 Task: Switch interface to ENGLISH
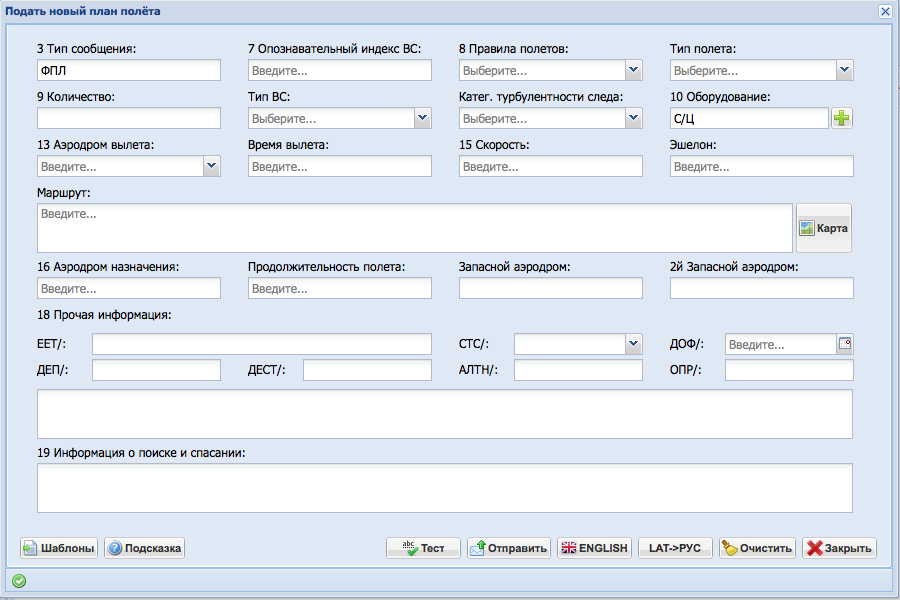pos(594,548)
